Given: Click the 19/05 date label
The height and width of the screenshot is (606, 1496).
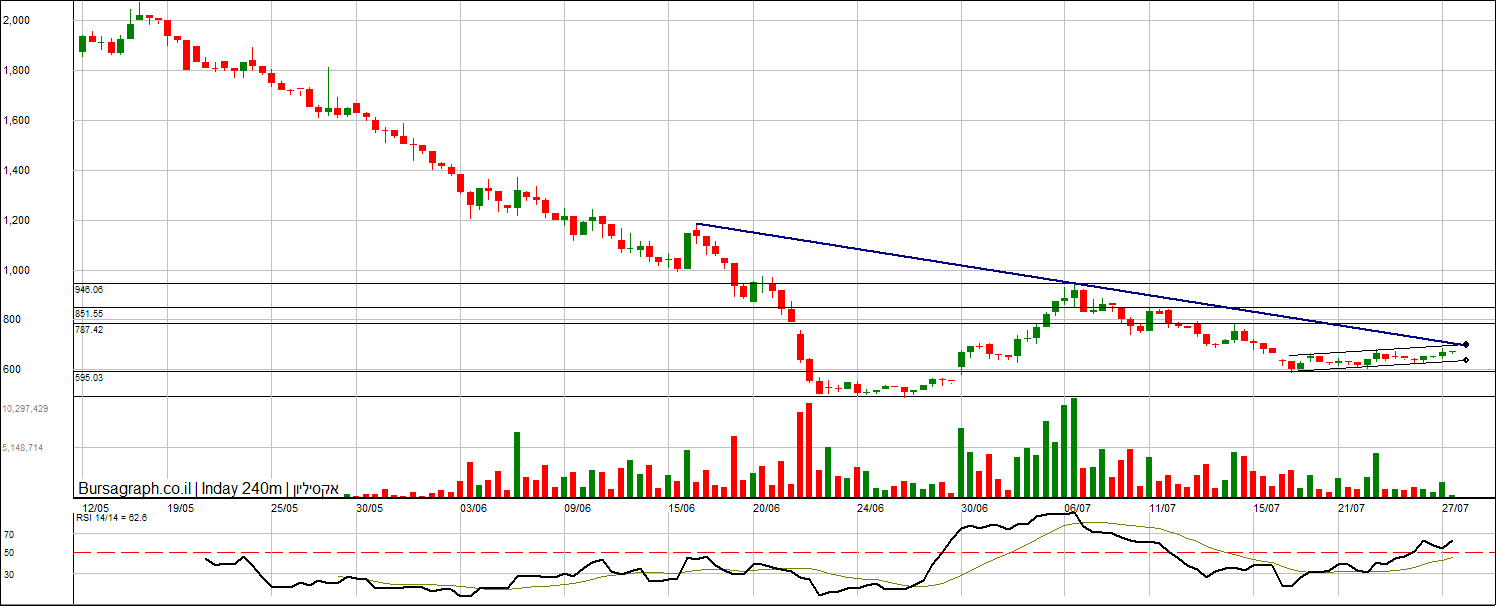Looking at the screenshot, I should click(181, 508).
